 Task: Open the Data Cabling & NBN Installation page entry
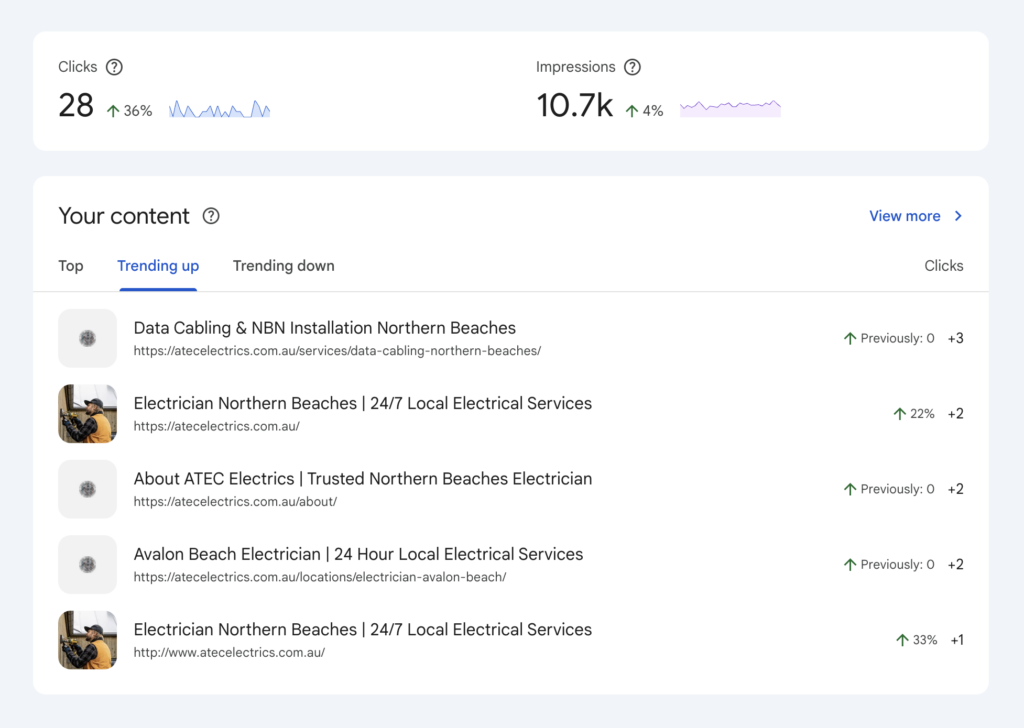coord(324,328)
